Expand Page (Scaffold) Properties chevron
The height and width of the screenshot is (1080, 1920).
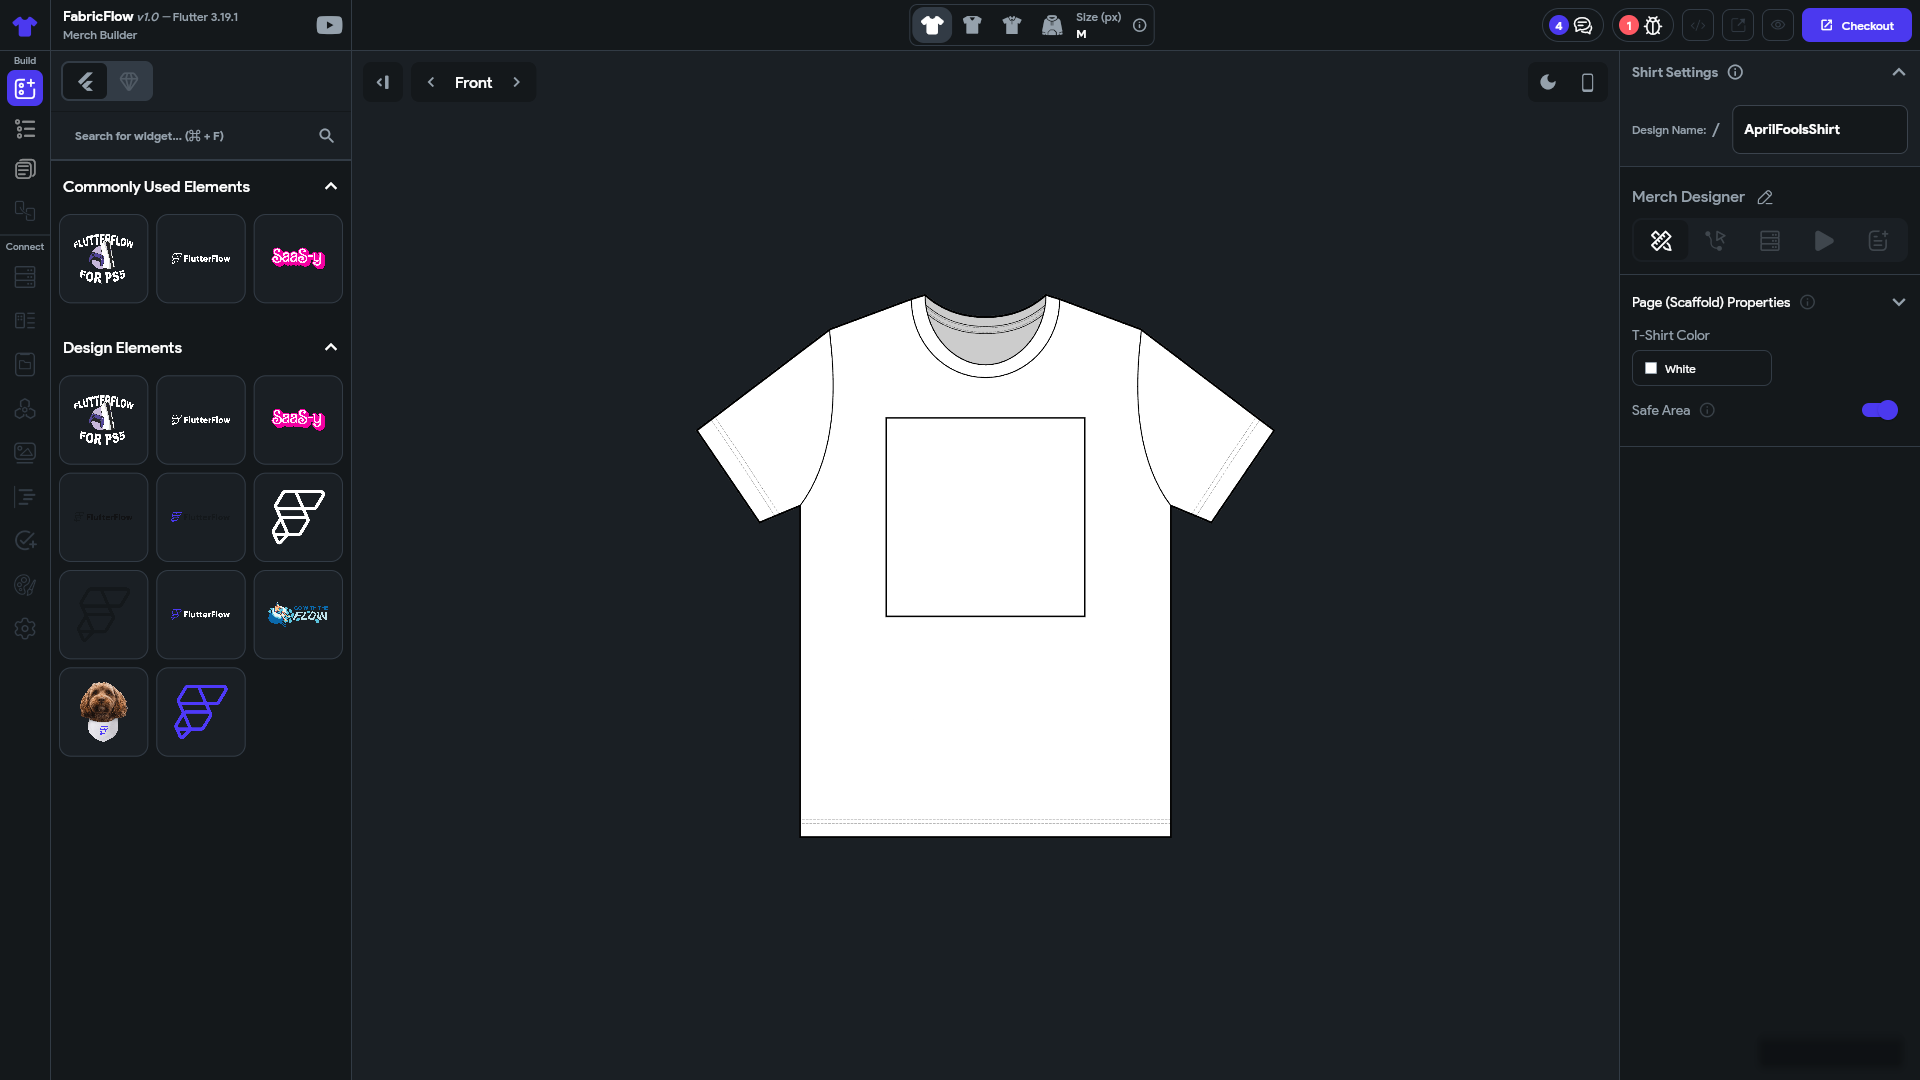coord(1899,302)
